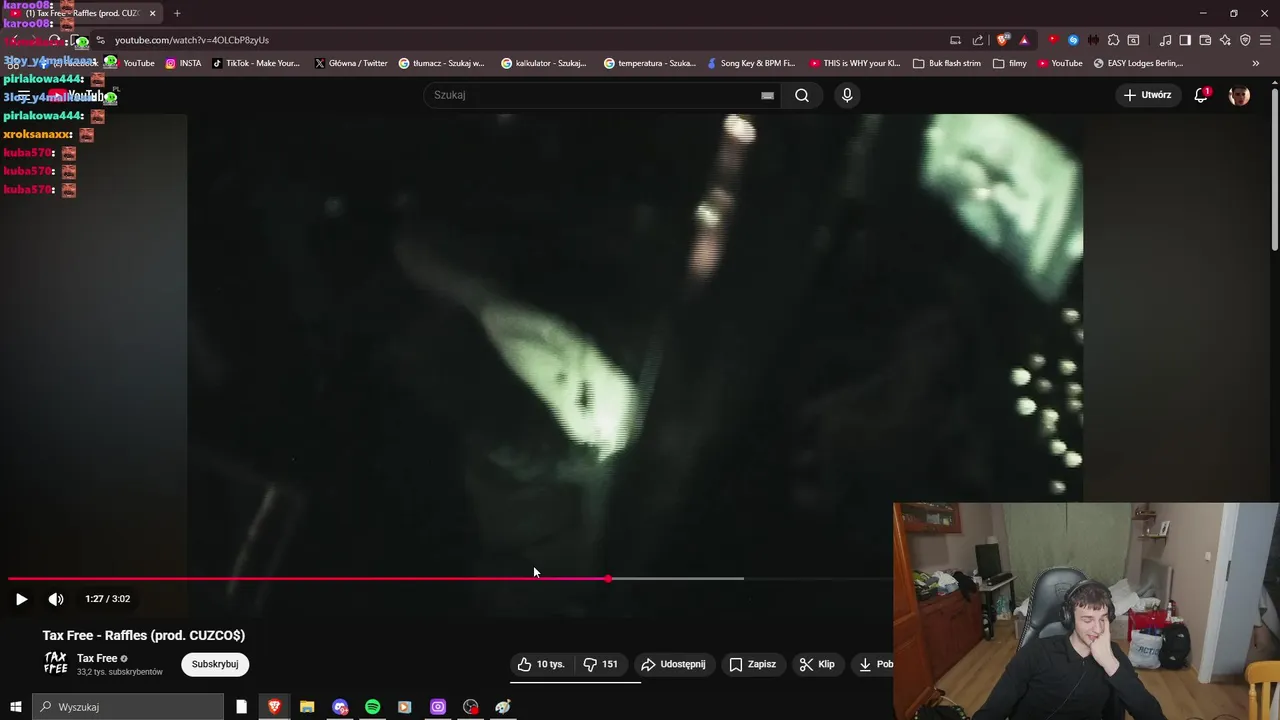Image resolution: width=1280 pixels, height=720 pixels.
Task: Open the browser hamburger main menu
Action: 1265,40
